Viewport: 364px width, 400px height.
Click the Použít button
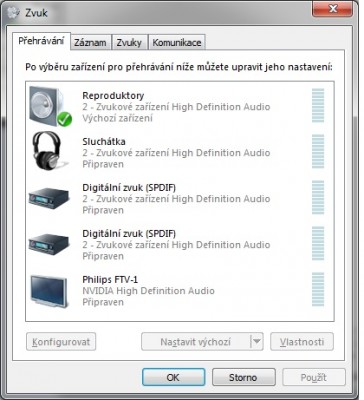pos(314,377)
